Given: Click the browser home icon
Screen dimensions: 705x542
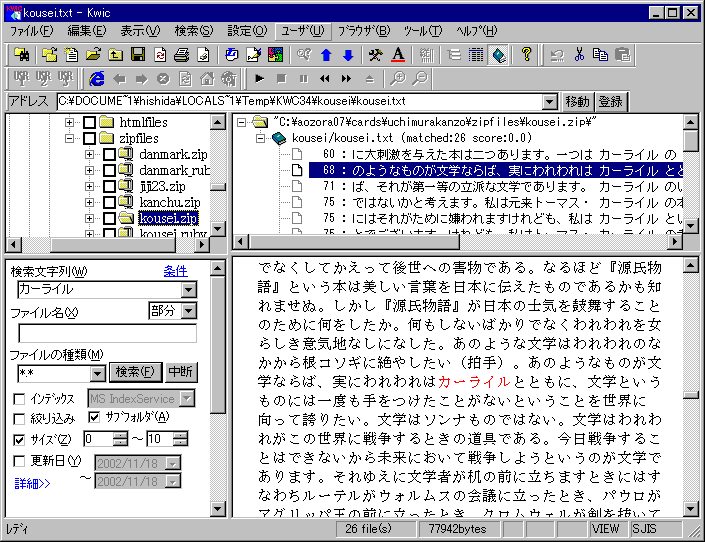Looking at the screenshot, I should 207,79.
